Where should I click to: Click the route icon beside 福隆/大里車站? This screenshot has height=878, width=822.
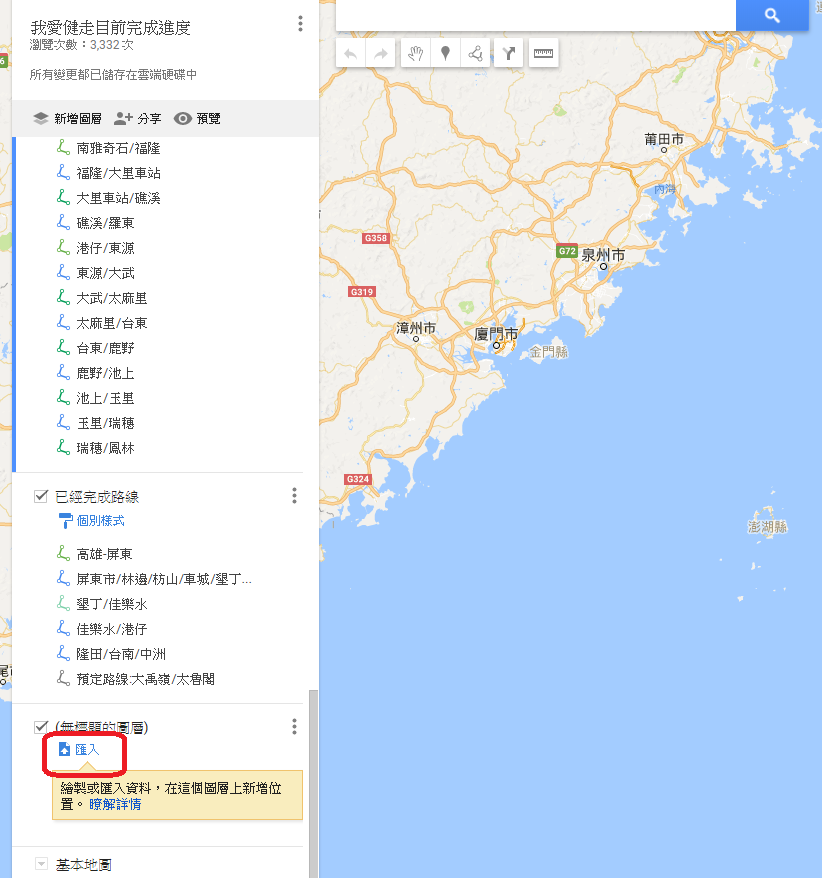tap(63, 172)
